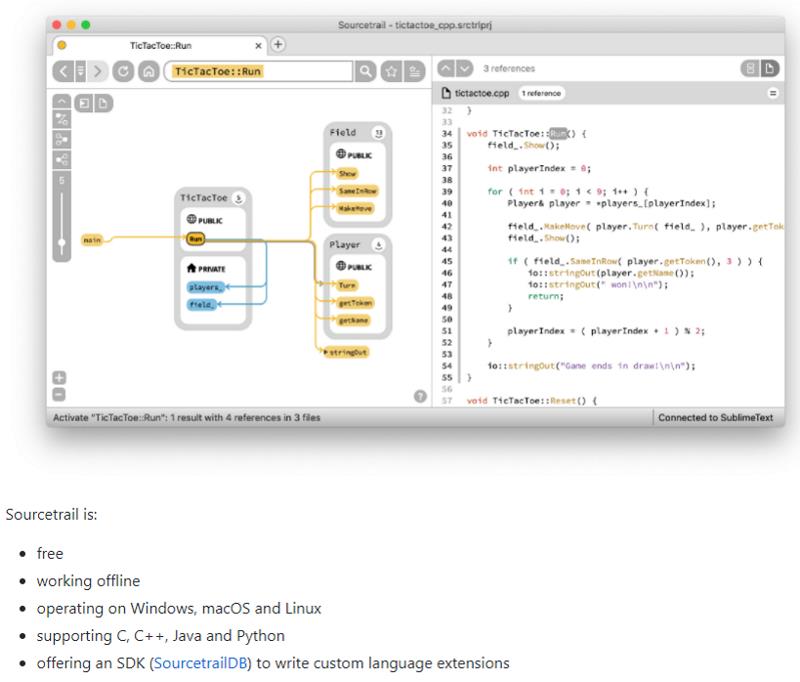800x682 pixels.
Task: Click the graph file grouping toggle icon
Action: click(103, 104)
